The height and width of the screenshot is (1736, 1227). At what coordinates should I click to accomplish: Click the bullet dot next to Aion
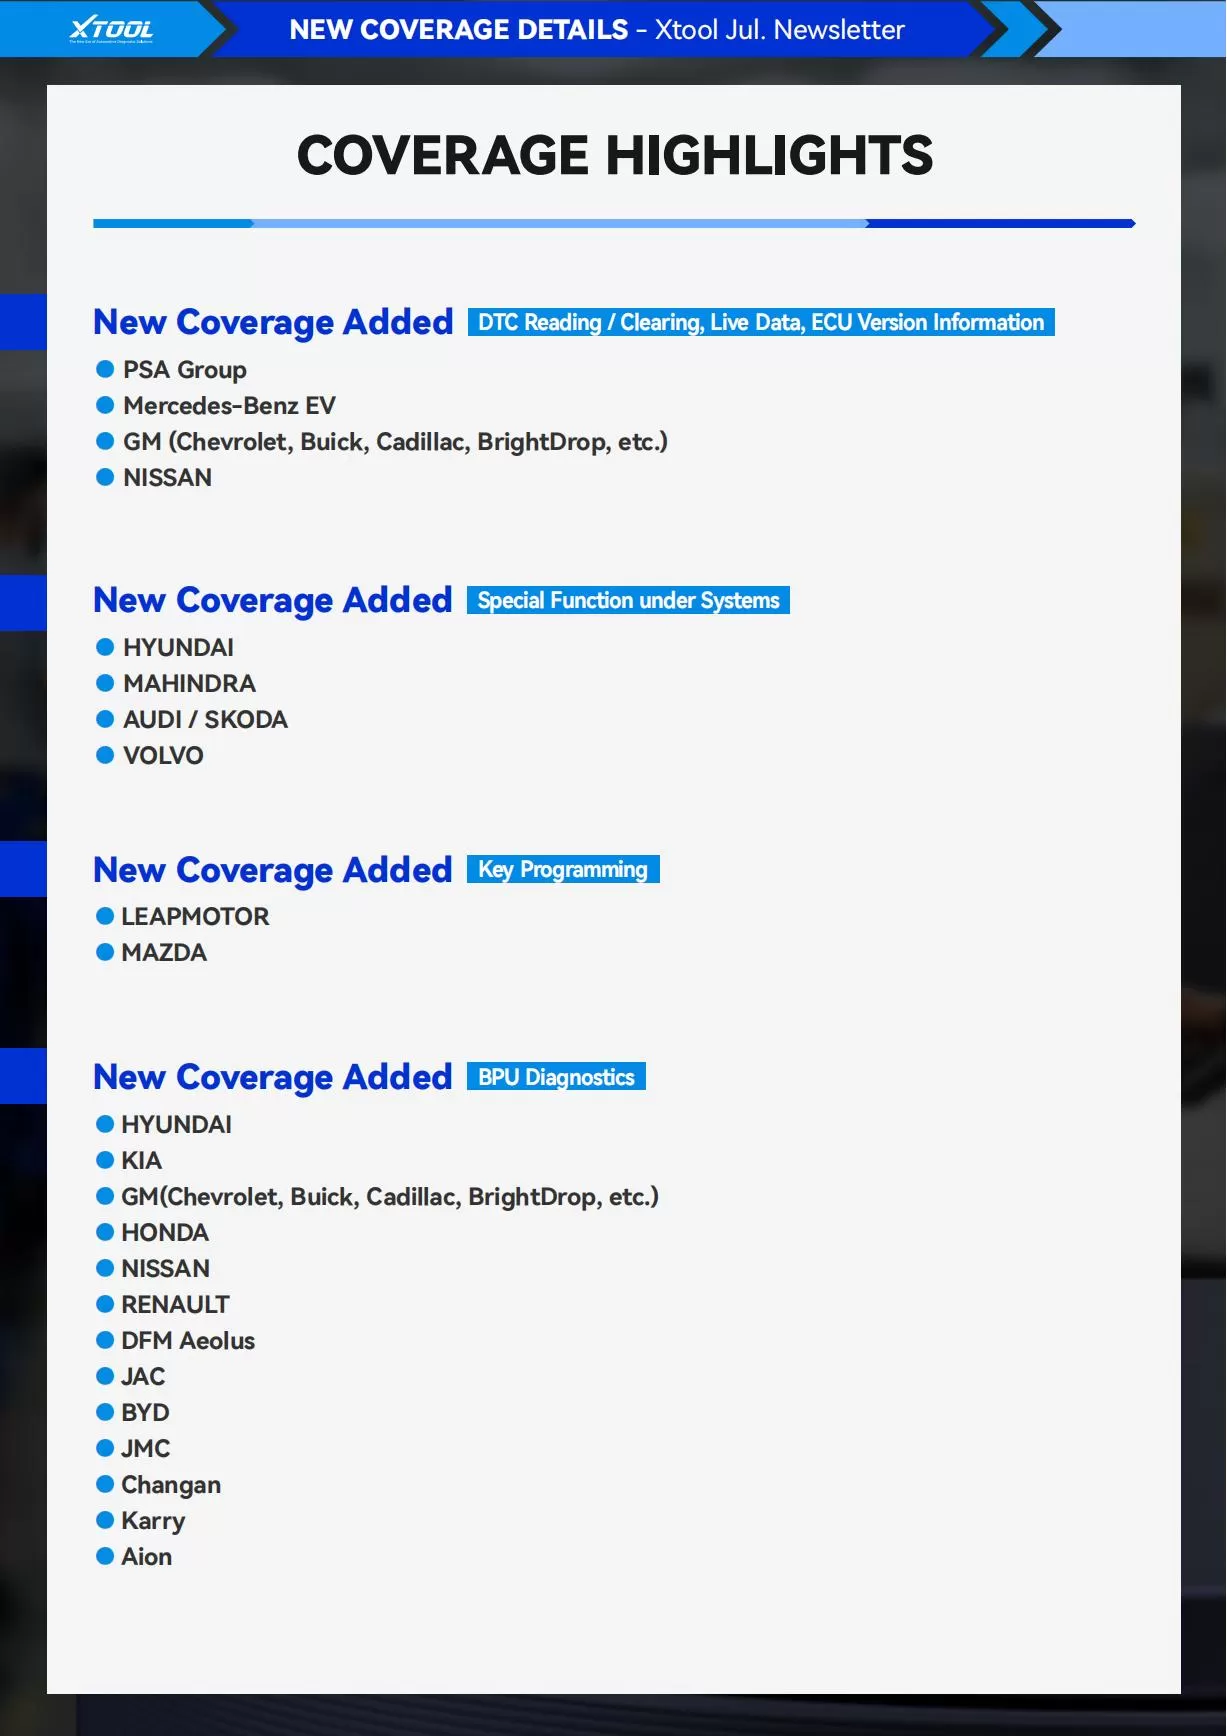(x=105, y=1556)
